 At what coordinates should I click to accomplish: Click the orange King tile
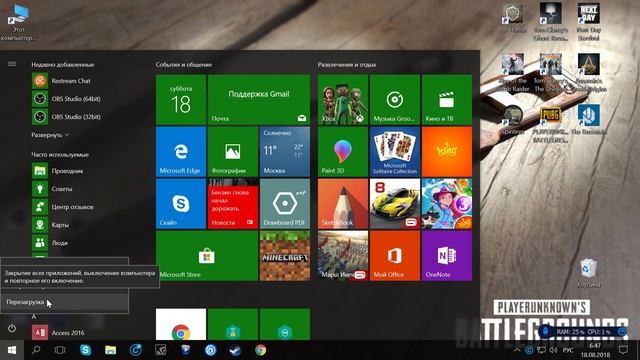(447, 151)
